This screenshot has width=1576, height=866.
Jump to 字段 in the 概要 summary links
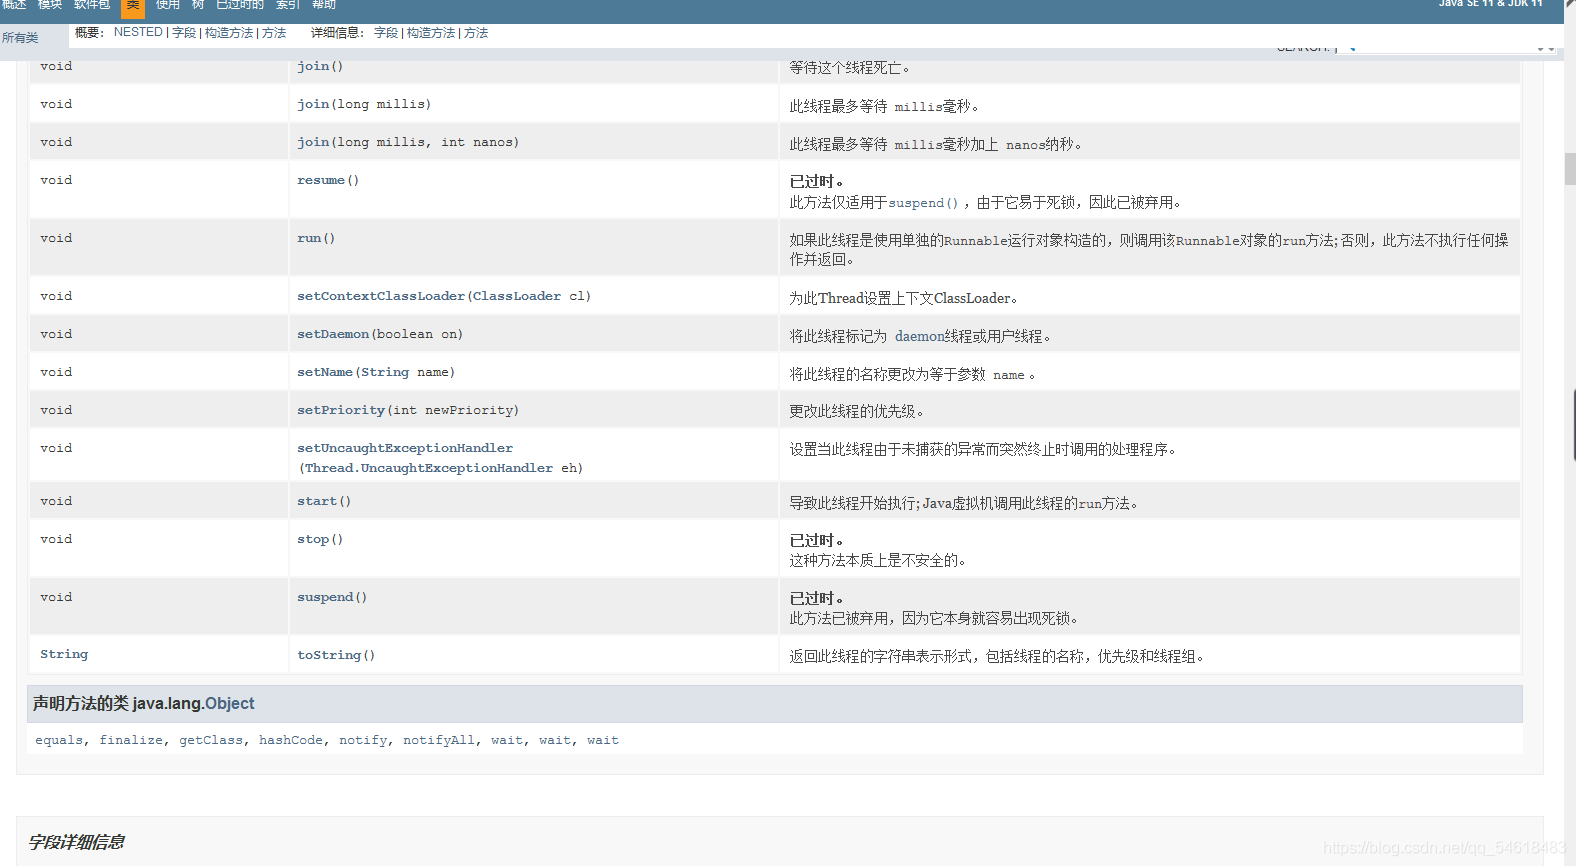184,33
